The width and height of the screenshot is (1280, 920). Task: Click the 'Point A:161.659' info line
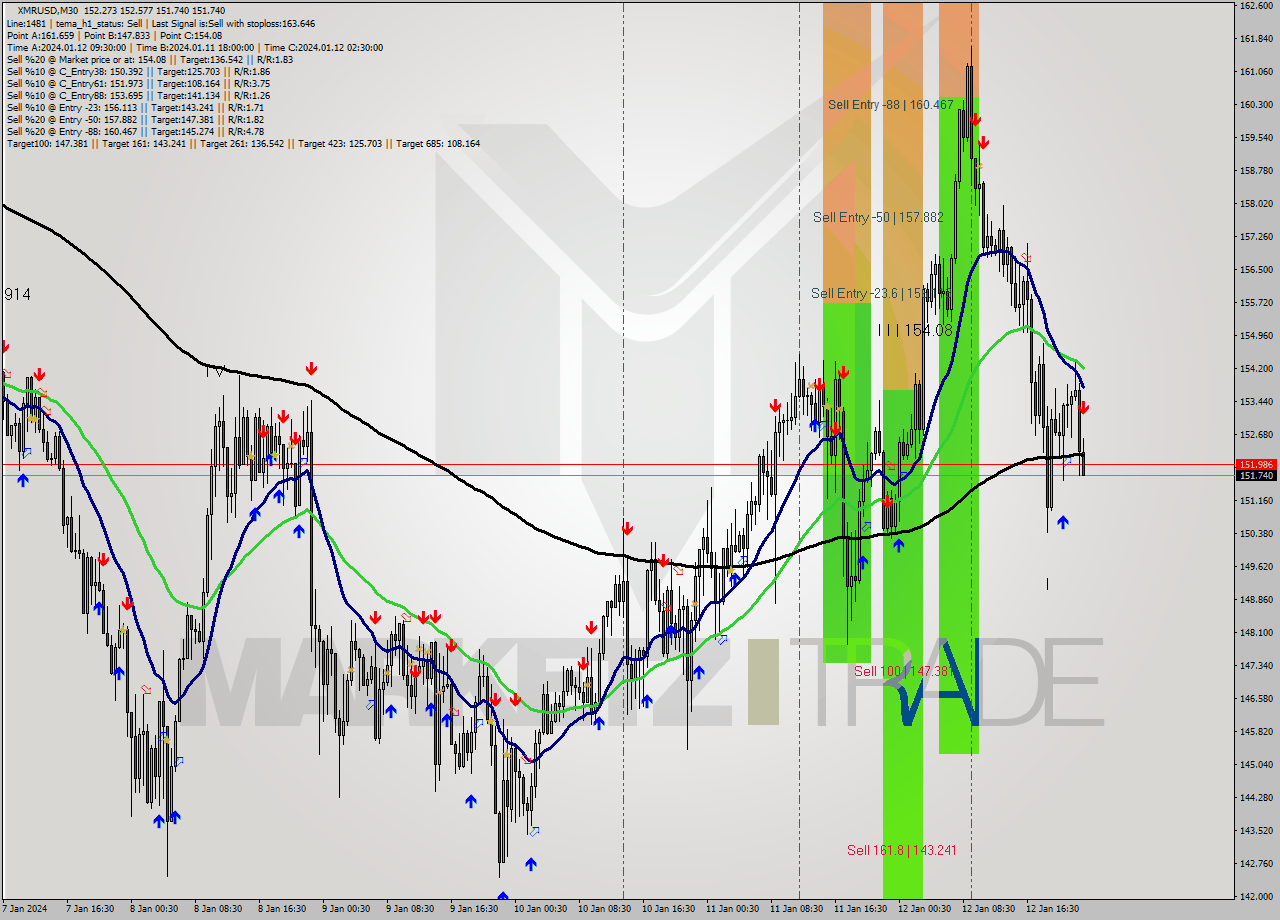coord(114,35)
